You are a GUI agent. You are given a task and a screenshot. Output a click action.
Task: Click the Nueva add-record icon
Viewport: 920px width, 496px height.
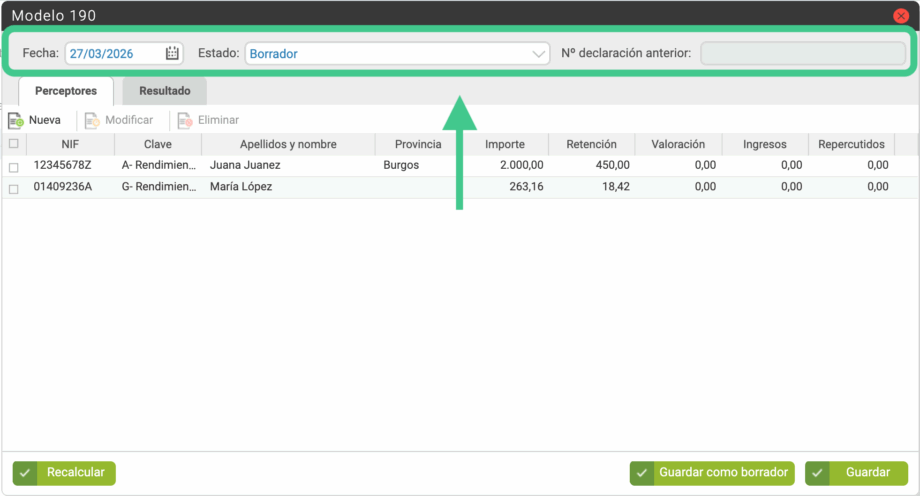pos(16,120)
